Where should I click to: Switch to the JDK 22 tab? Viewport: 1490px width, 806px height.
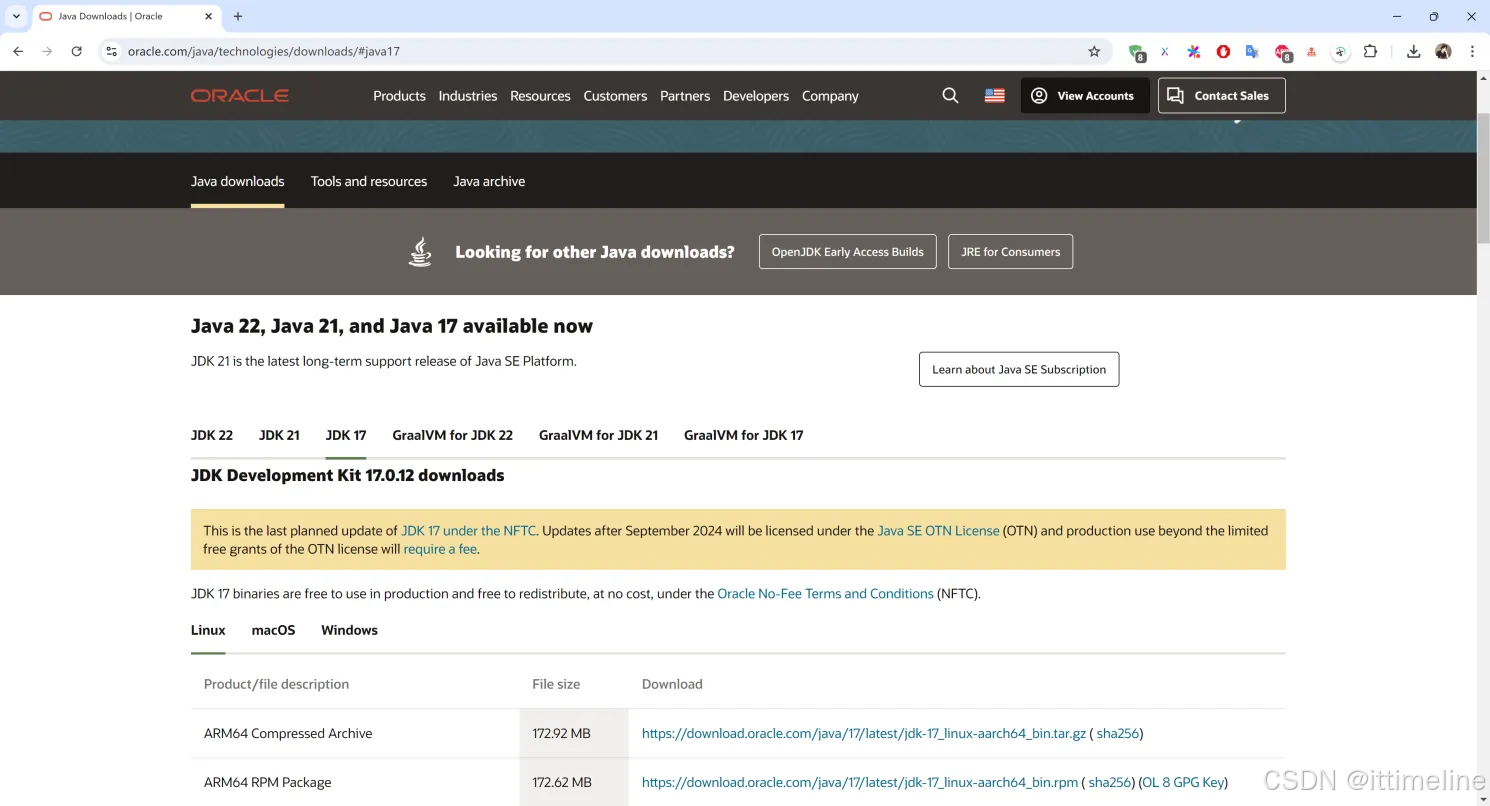(x=212, y=435)
